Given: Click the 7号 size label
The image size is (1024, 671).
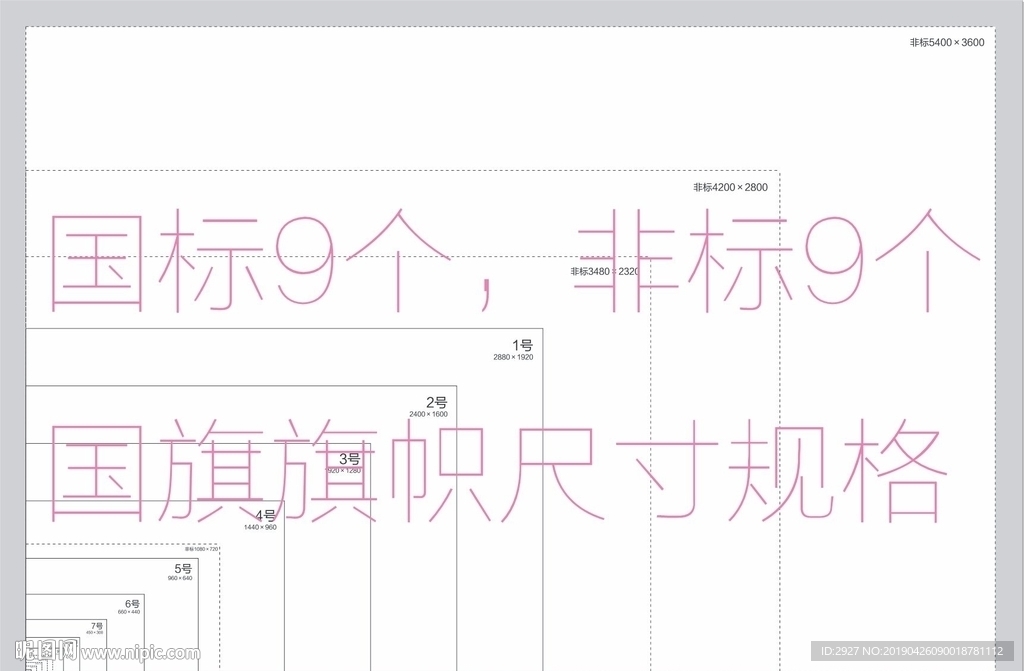Looking at the screenshot, I should 97,626.
